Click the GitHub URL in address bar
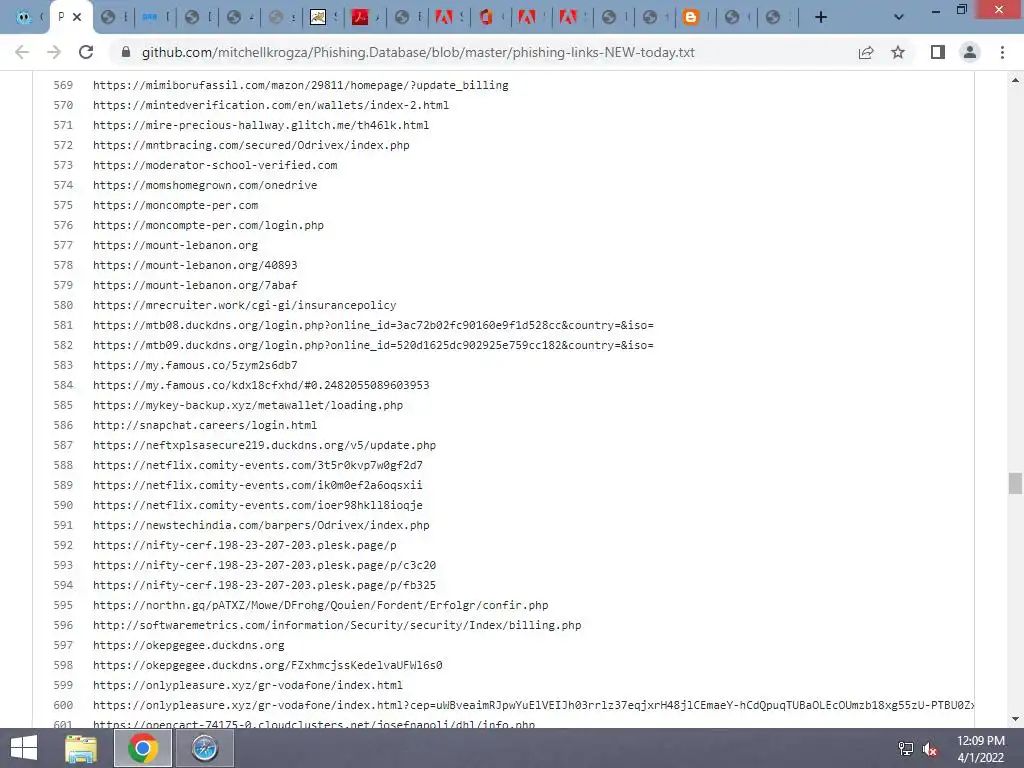 click(x=418, y=52)
